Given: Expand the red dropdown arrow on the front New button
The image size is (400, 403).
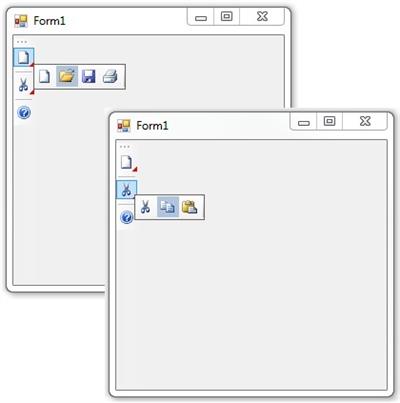Looking at the screenshot, I should tap(135, 169).
